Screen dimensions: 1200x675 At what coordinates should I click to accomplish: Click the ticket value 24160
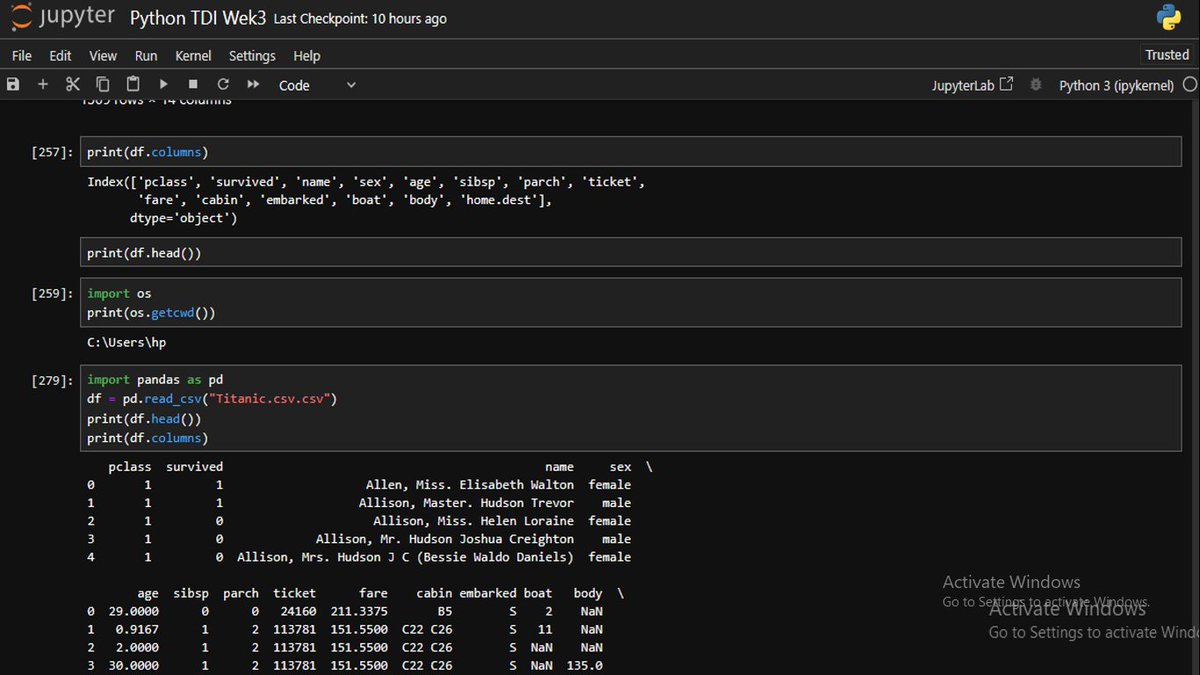298,611
